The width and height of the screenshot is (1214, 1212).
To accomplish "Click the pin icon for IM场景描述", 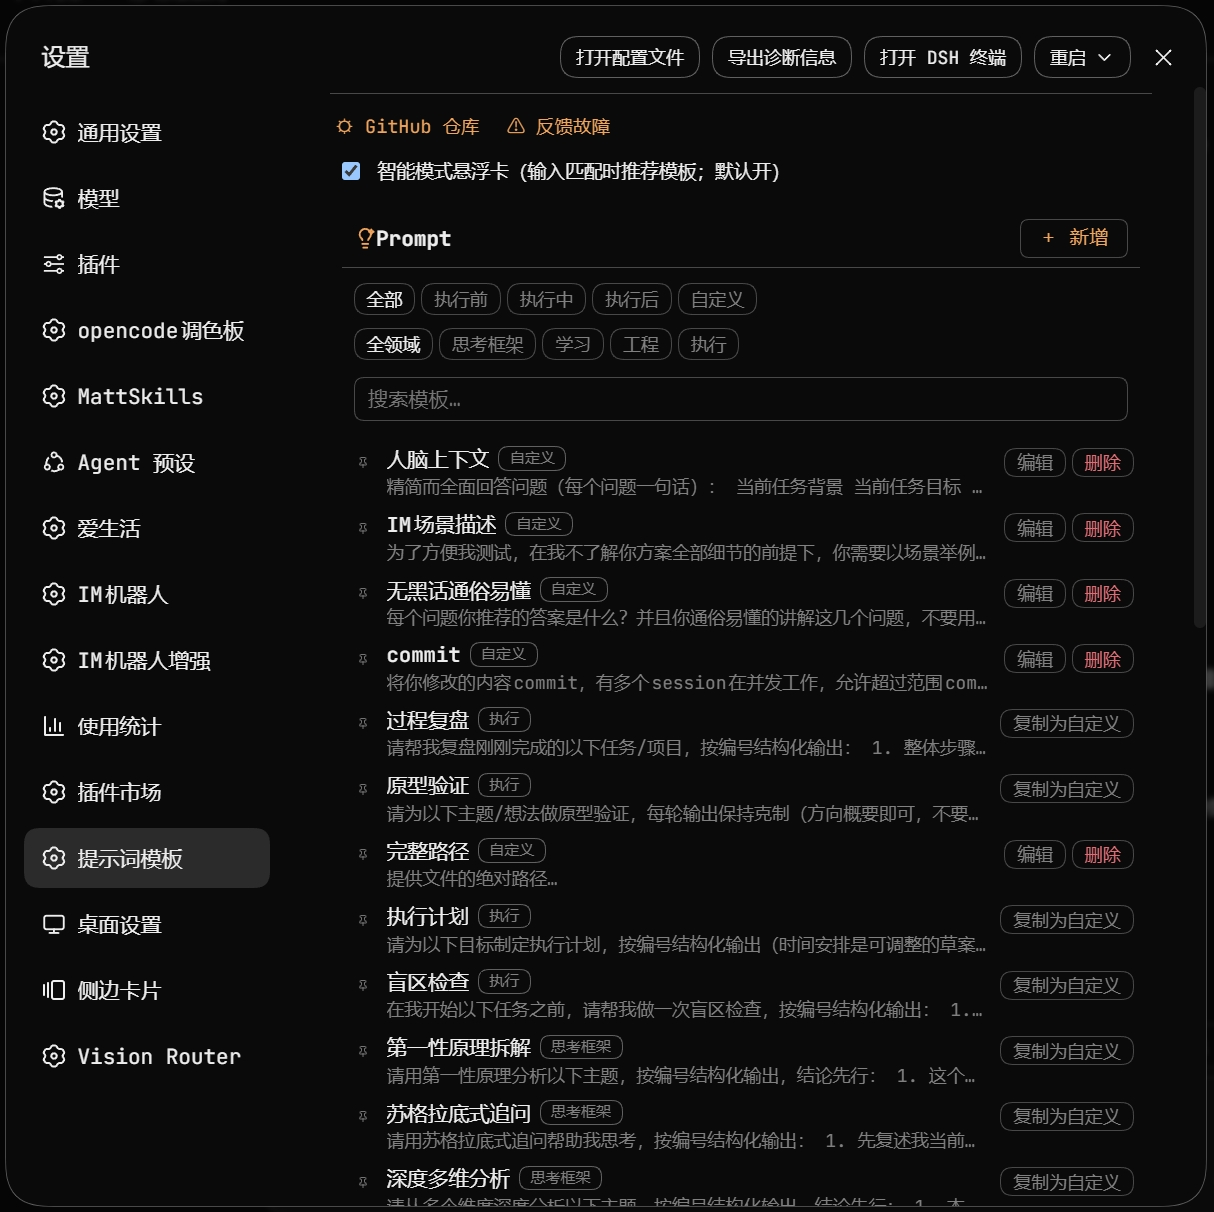I will pos(363,528).
